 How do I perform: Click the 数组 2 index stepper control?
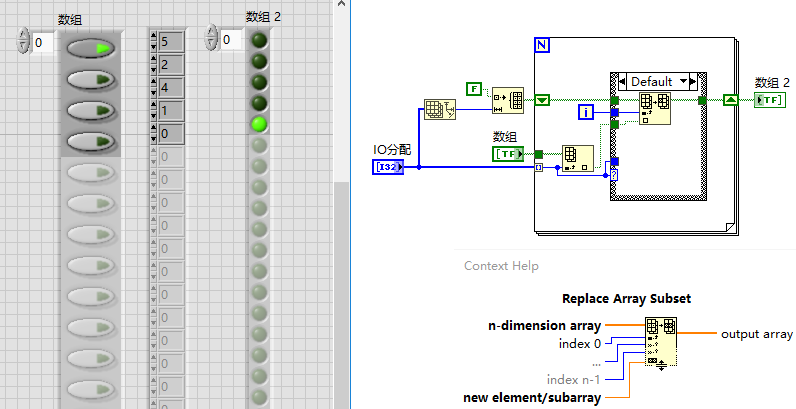pyautogui.click(x=211, y=39)
